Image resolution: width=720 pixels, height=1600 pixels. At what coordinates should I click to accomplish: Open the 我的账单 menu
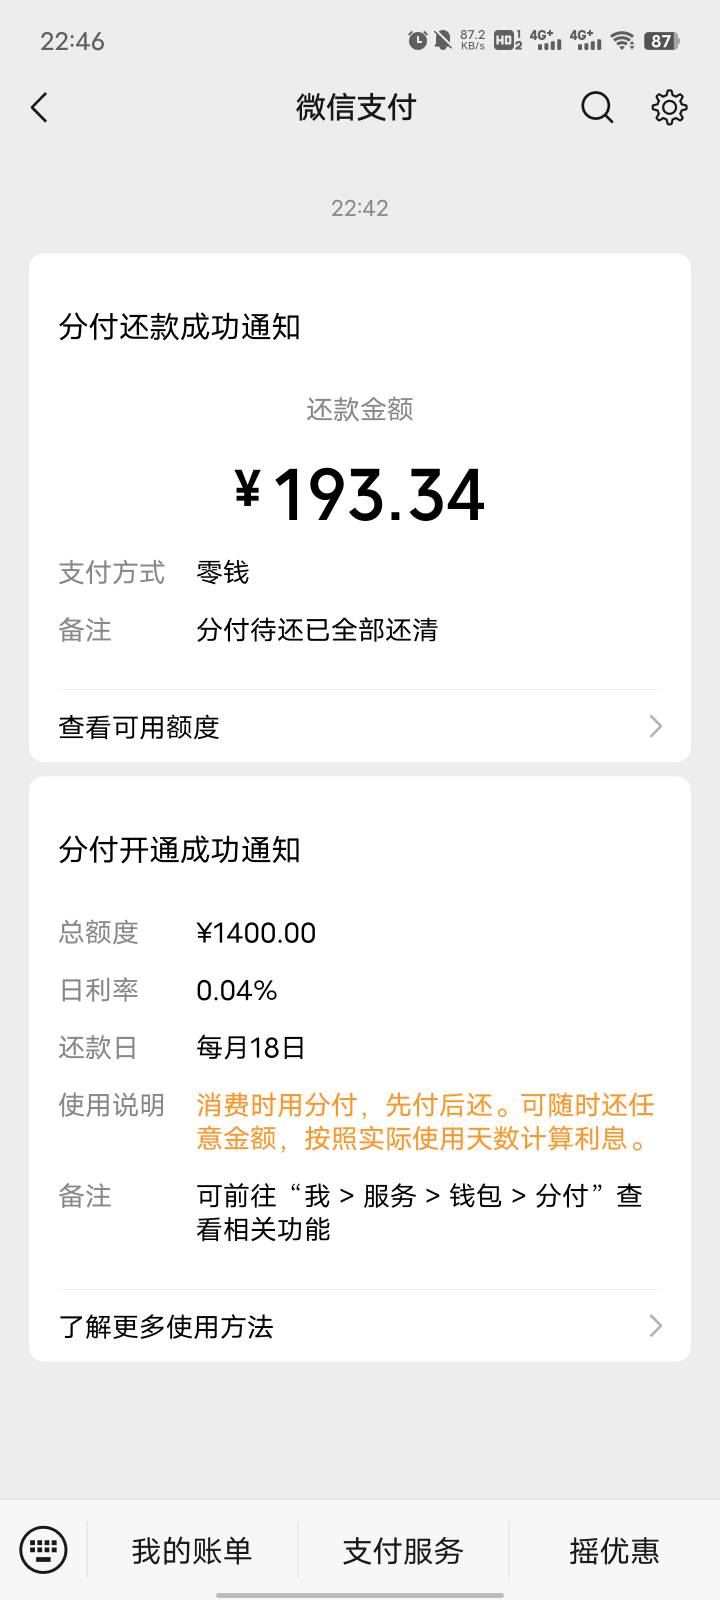(x=192, y=1550)
